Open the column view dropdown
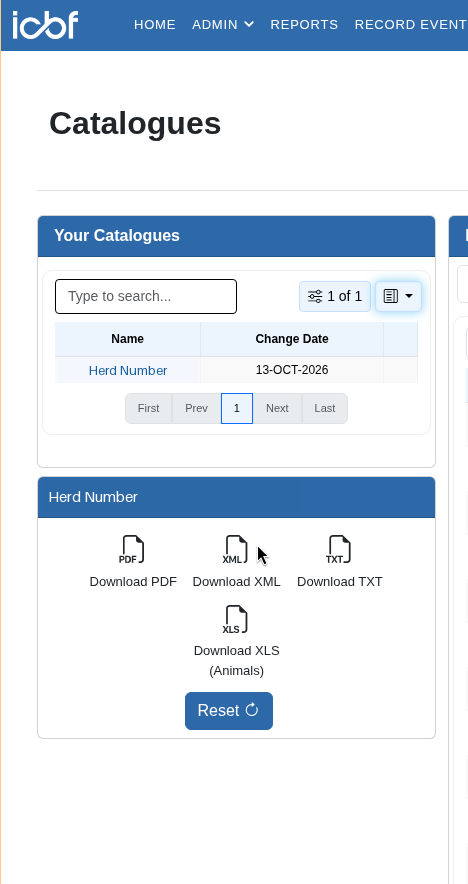This screenshot has height=884, width=468. coord(398,296)
